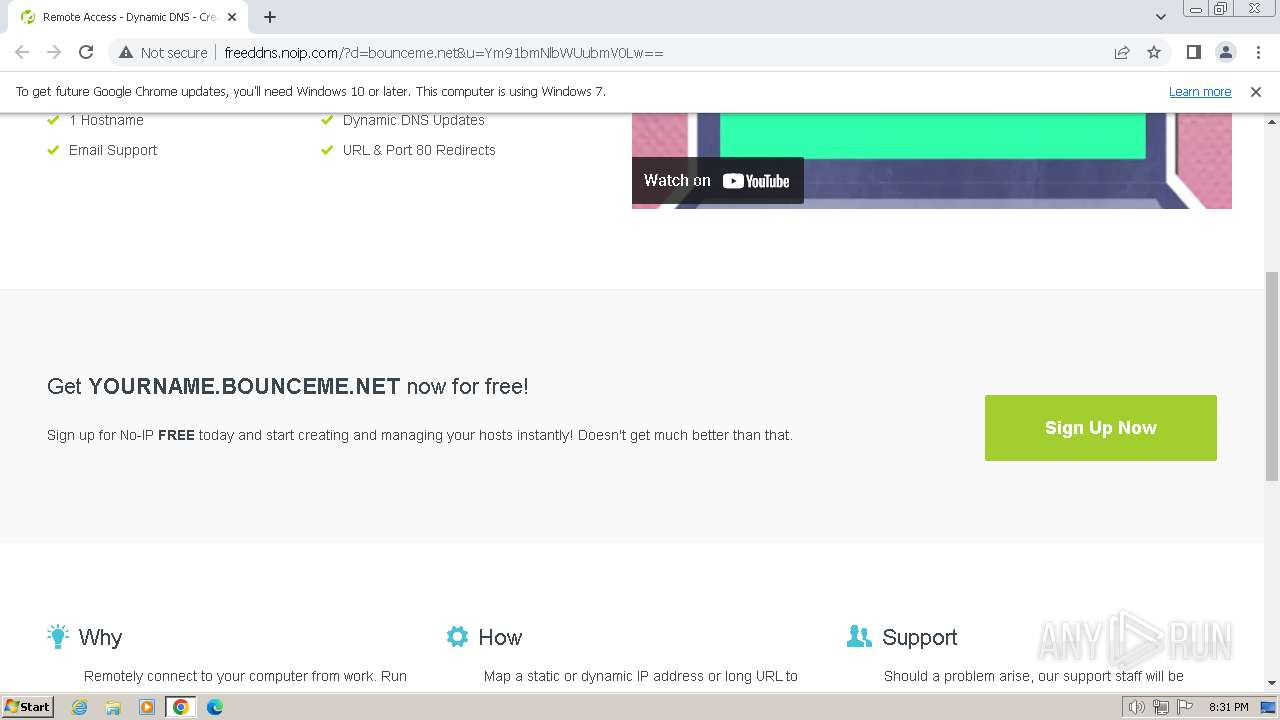Screen dimensions: 1280x720
Task: Click the network tray icon
Action: (1160, 707)
